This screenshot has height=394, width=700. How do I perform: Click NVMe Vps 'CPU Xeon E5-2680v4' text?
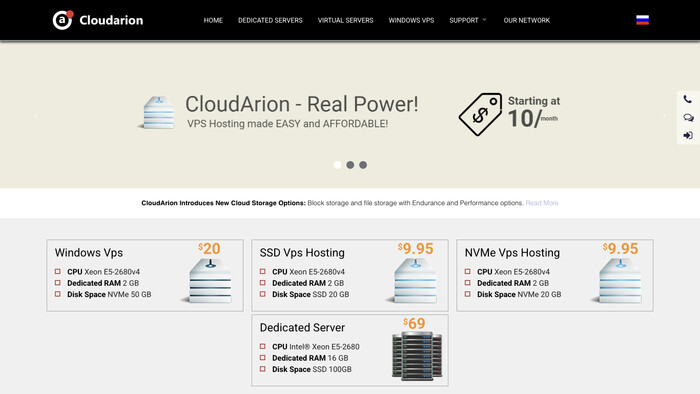pos(513,272)
